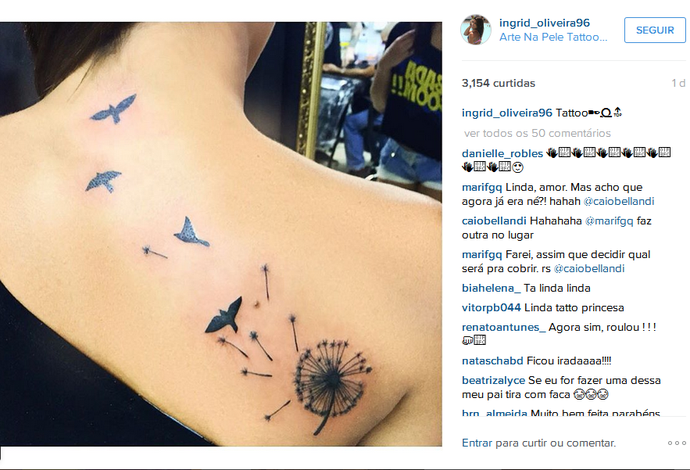
Task: Open the three-dots more options menu
Action: (676, 443)
